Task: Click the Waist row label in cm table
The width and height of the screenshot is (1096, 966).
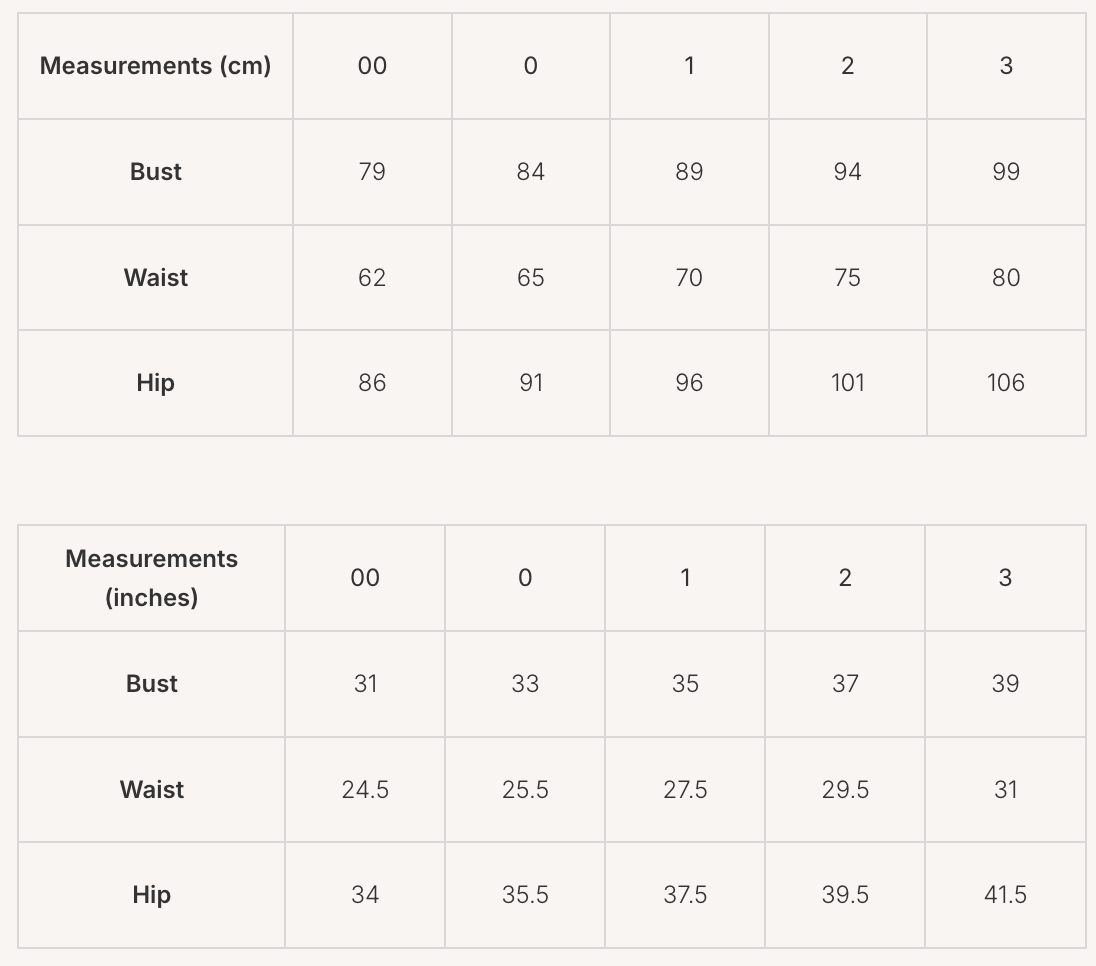Action: click(156, 278)
